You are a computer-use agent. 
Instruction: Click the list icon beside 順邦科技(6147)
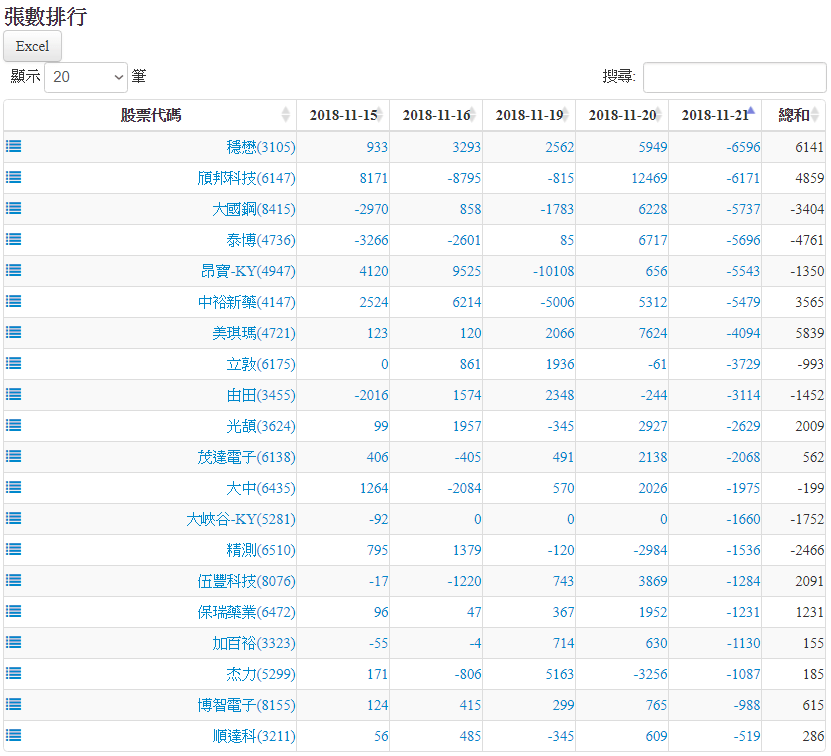(14, 177)
